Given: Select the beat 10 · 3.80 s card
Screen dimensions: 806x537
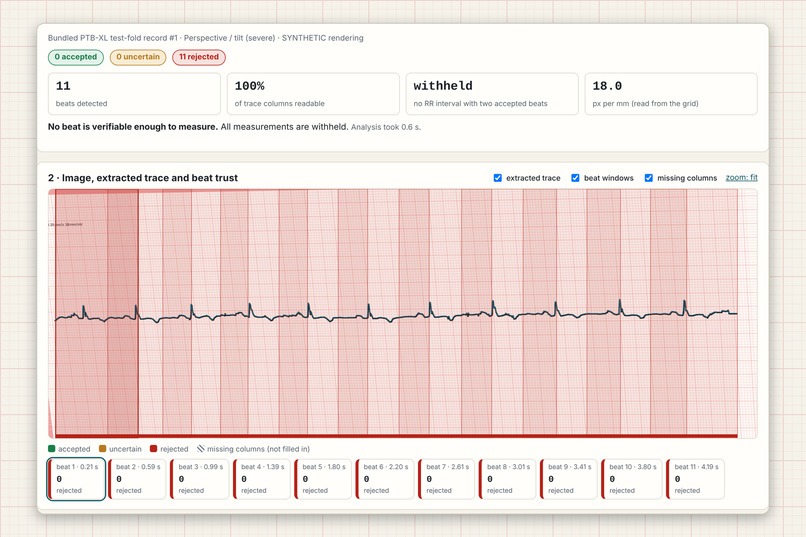Looking at the screenshot, I should pos(632,479).
